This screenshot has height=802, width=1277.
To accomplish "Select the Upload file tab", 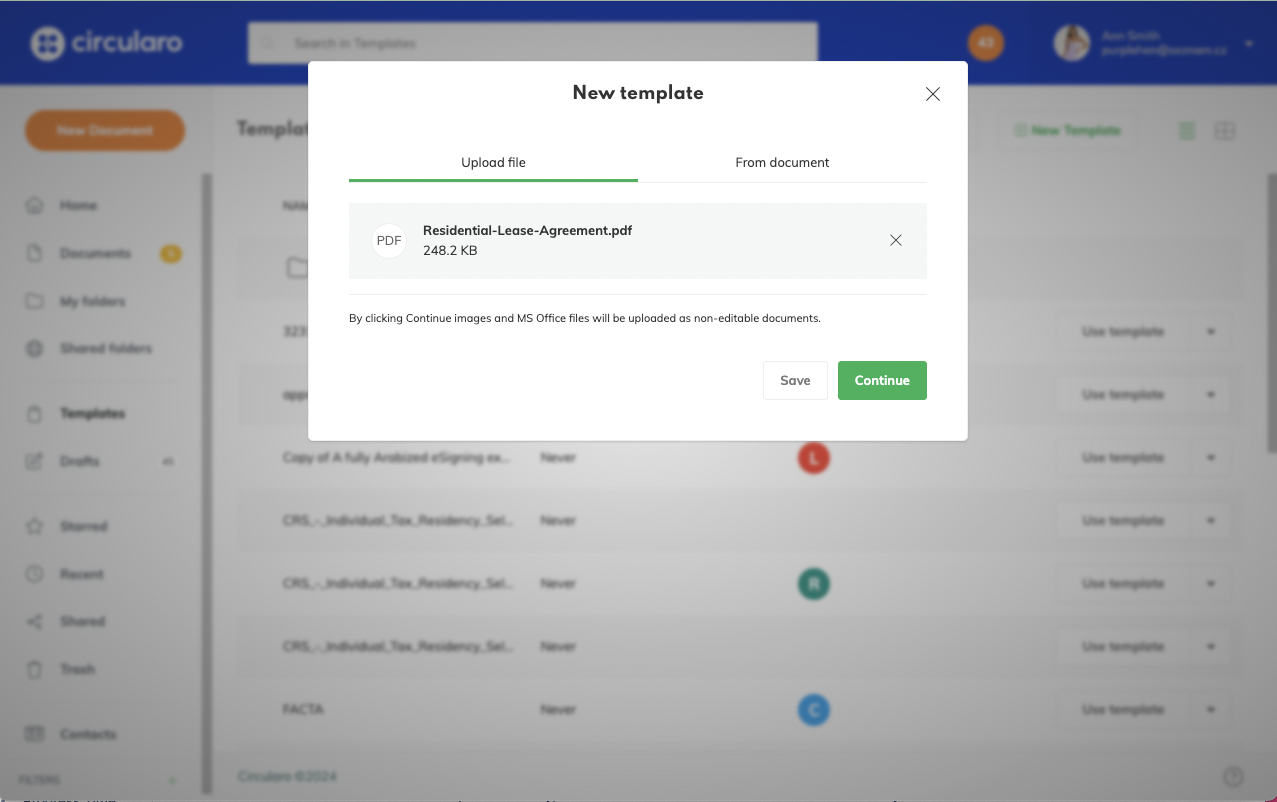I will [493, 162].
